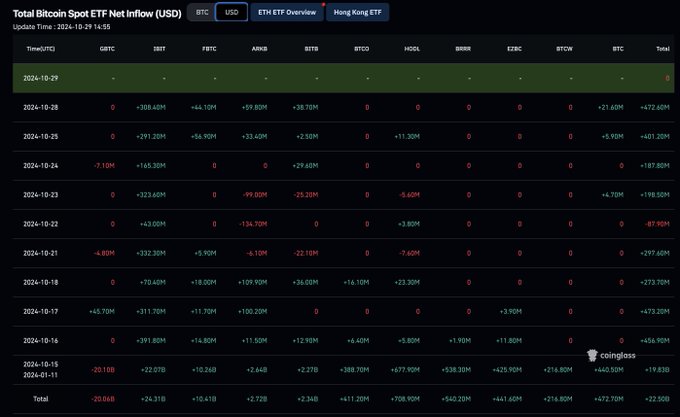Click the -4.80M GBTC outflow value
Image resolution: width=680 pixels, height=417 pixels.
104,253
